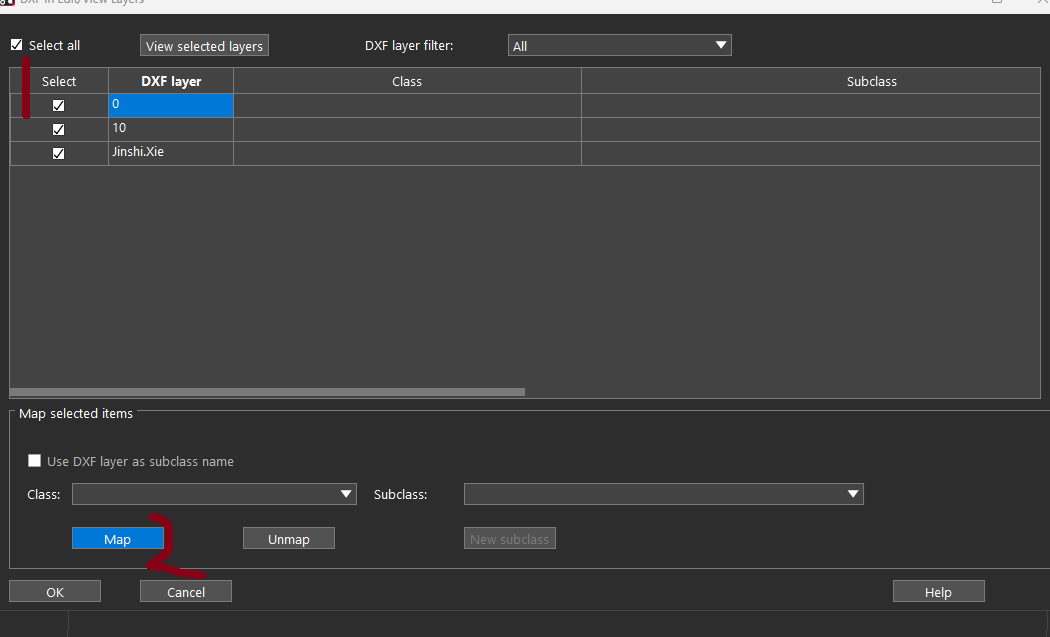Select the DXF layer cell '10'
Image resolution: width=1050 pixels, height=637 pixels.
point(171,129)
